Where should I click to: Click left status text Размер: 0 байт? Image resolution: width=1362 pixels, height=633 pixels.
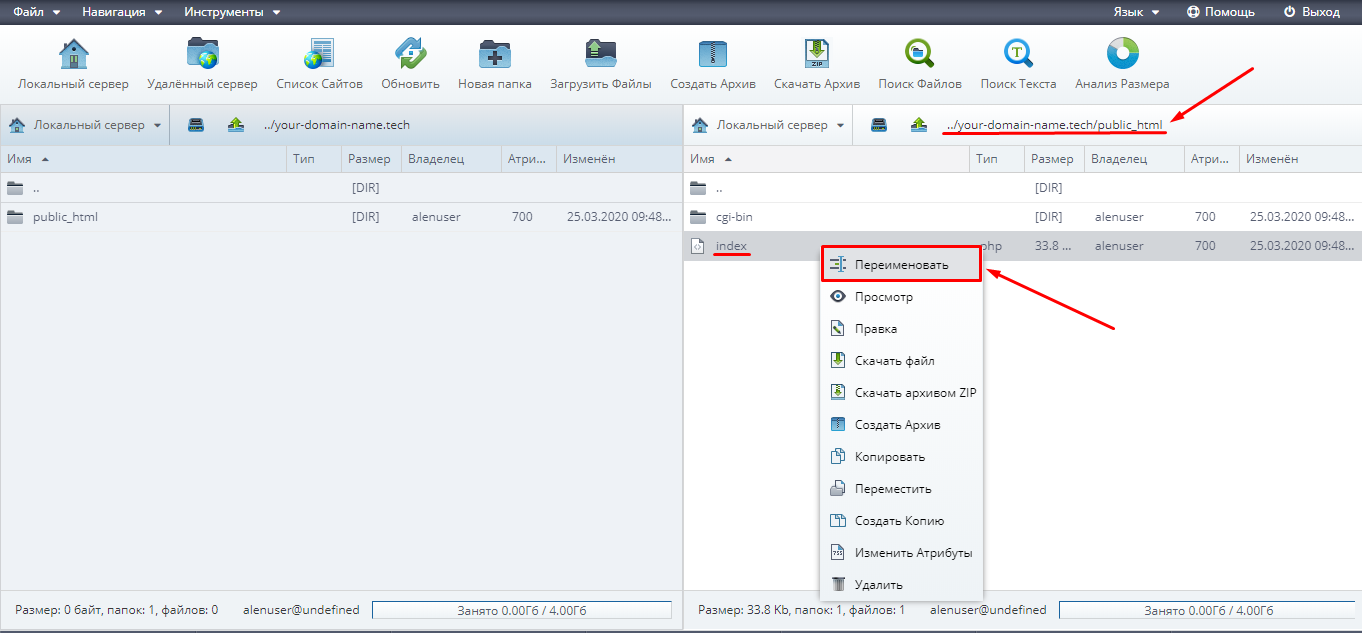(117, 610)
